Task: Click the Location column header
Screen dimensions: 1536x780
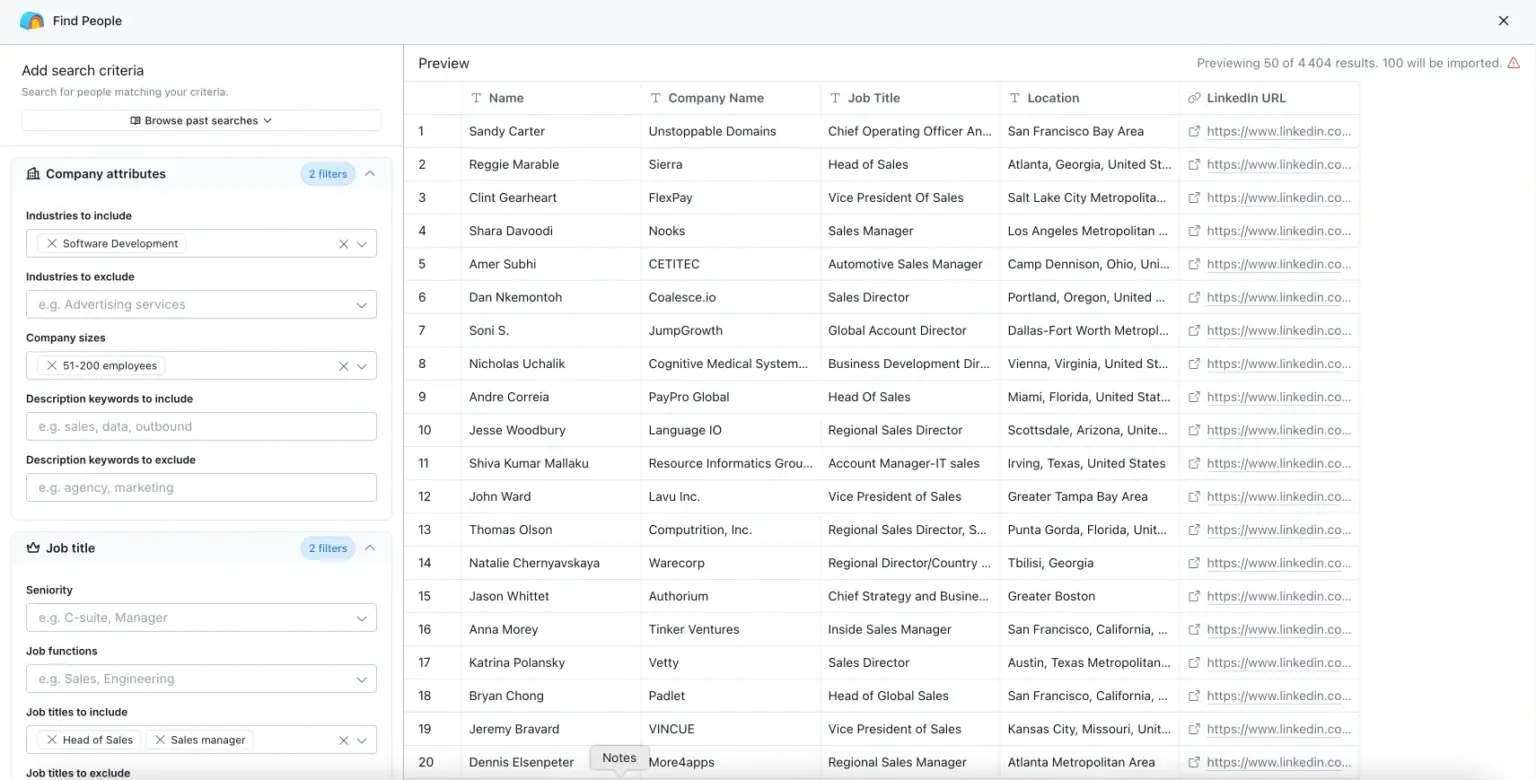Action: coord(1090,98)
